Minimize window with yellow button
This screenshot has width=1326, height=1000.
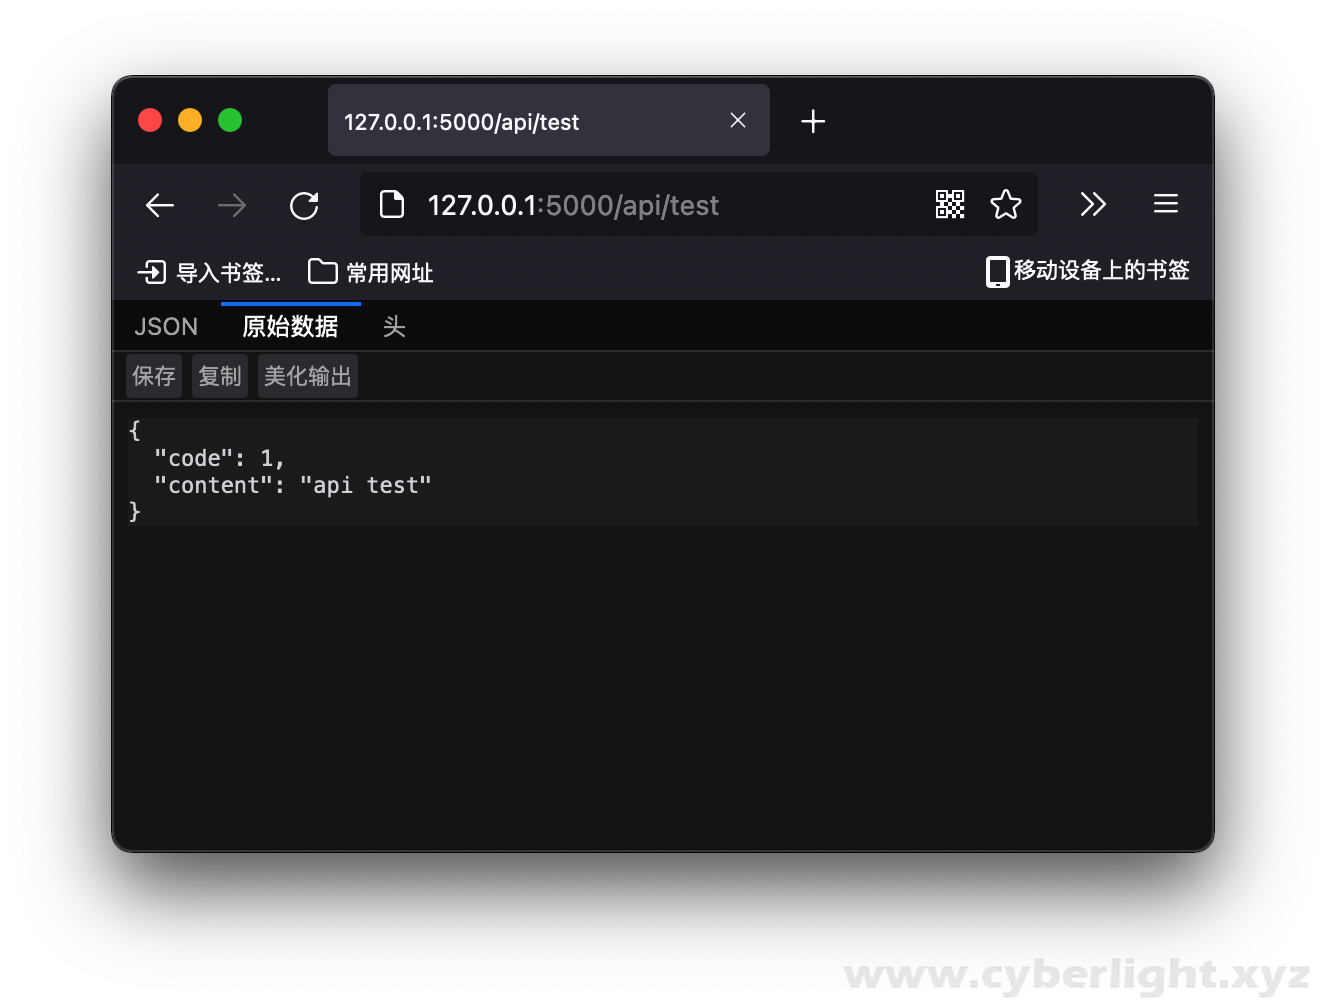(x=190, y=120)
